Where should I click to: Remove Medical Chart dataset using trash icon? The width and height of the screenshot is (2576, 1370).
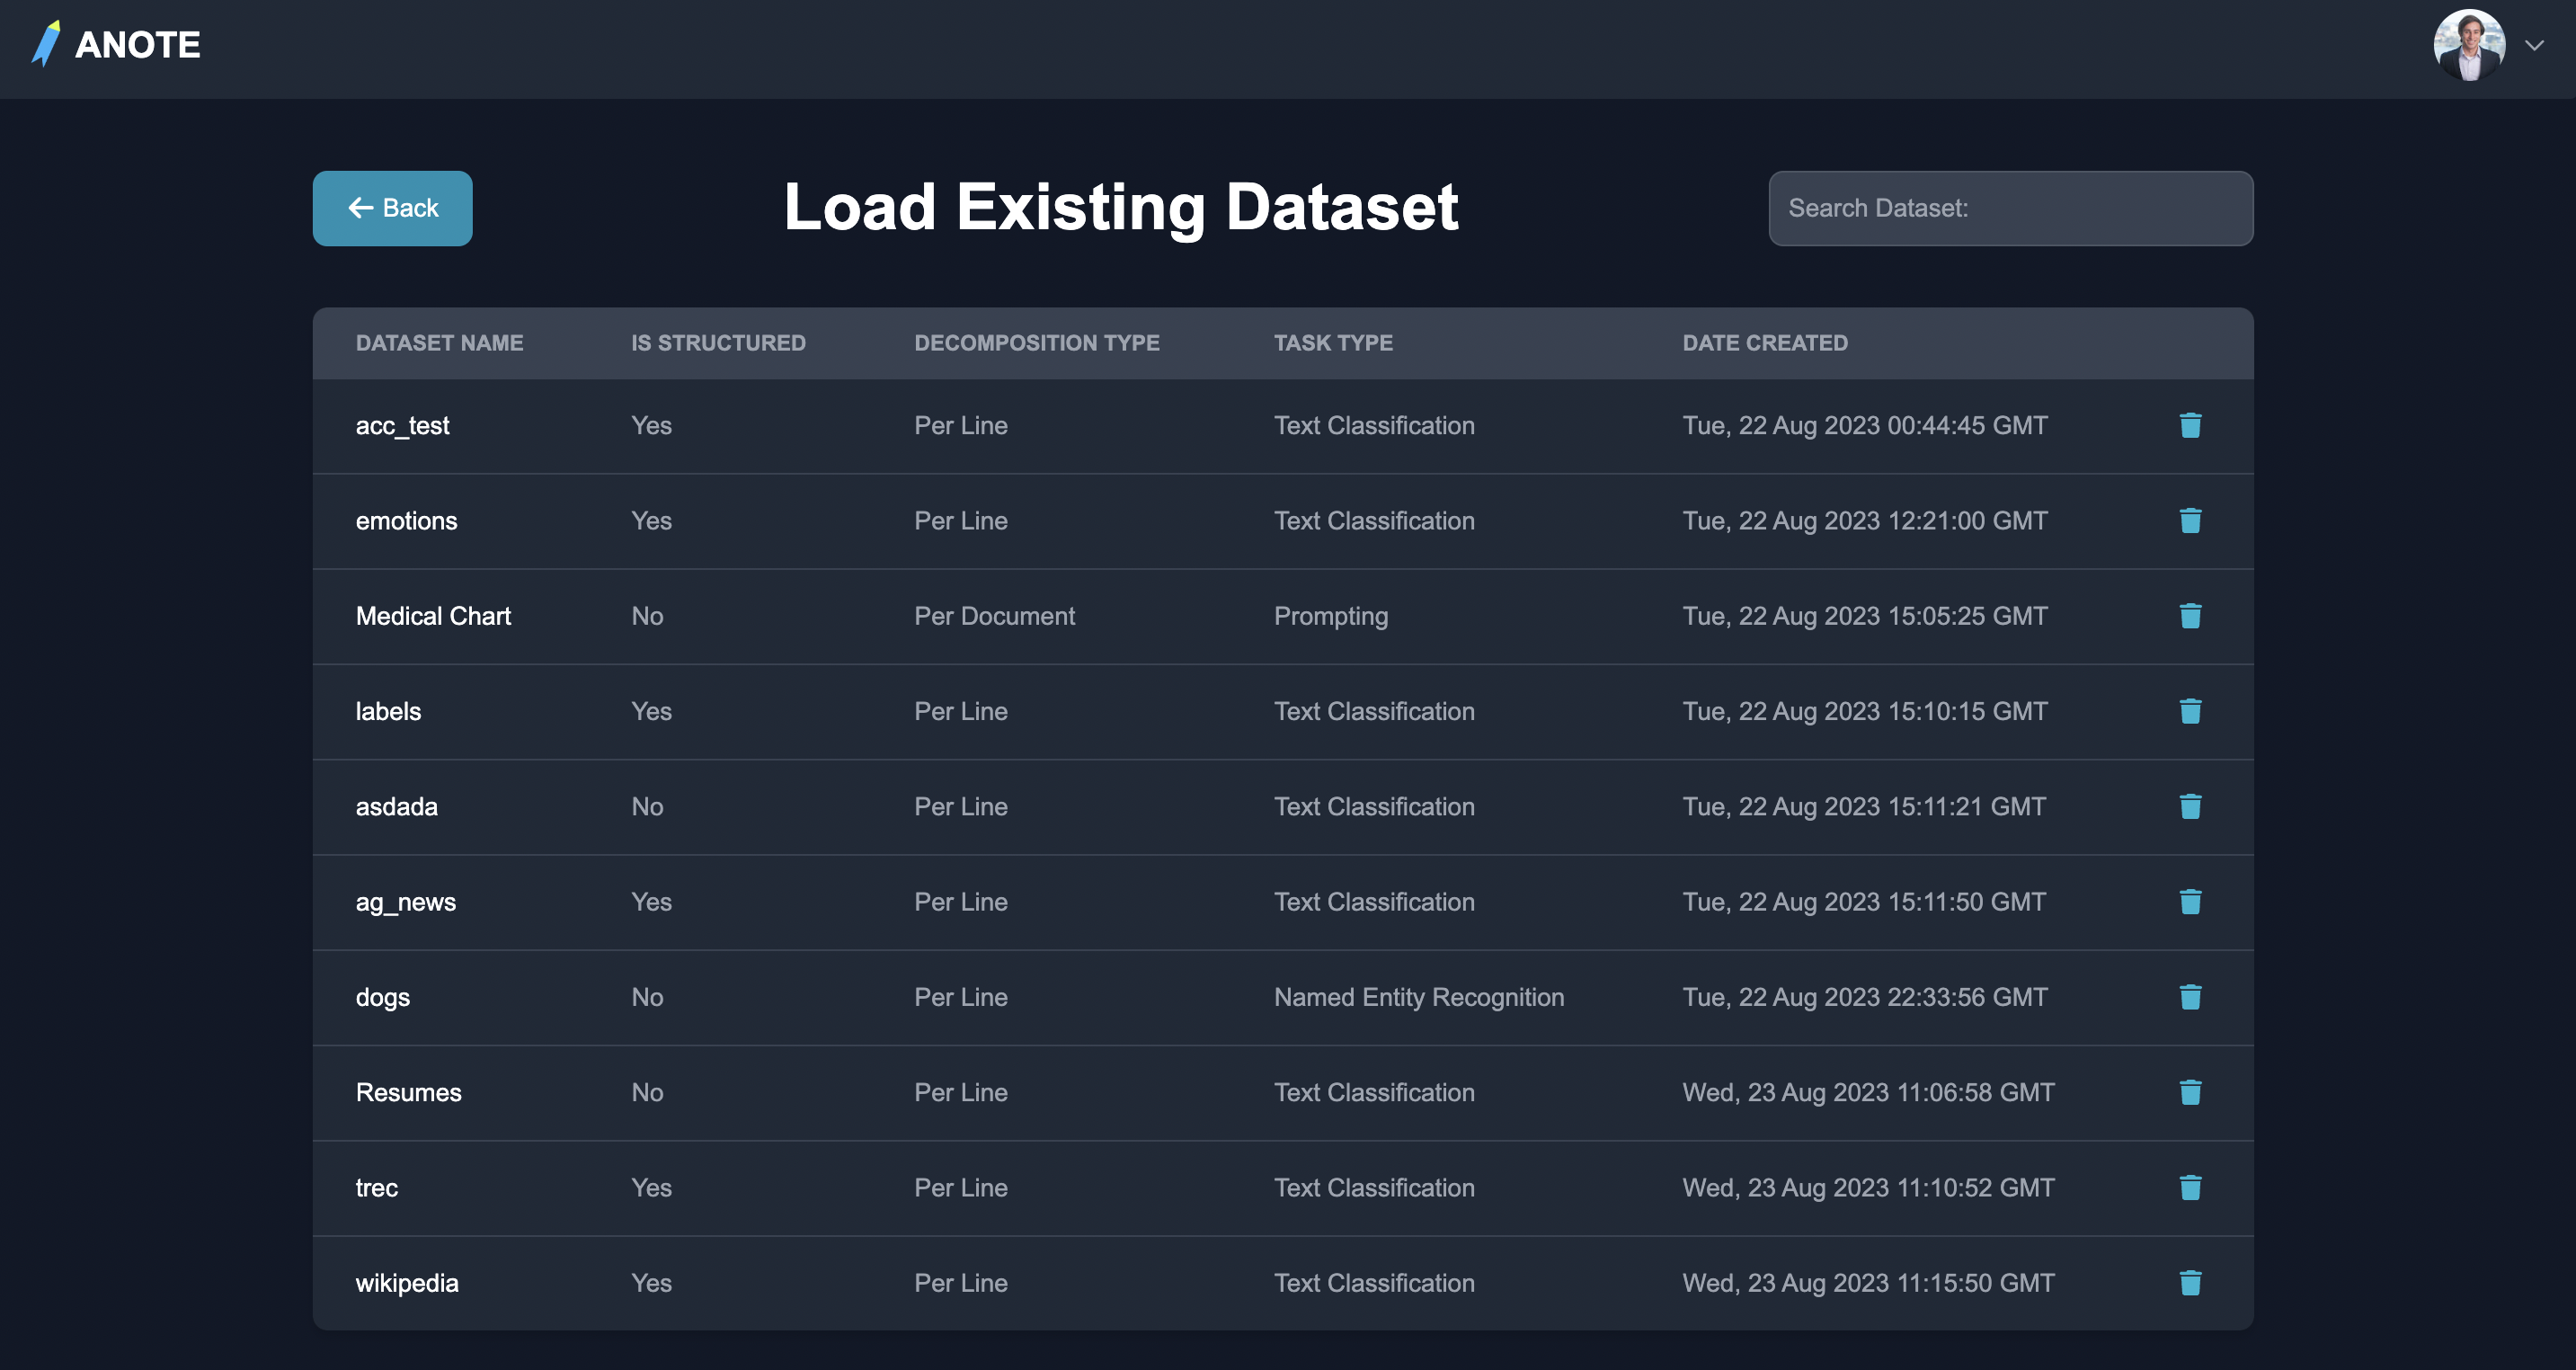point(2190,616)
